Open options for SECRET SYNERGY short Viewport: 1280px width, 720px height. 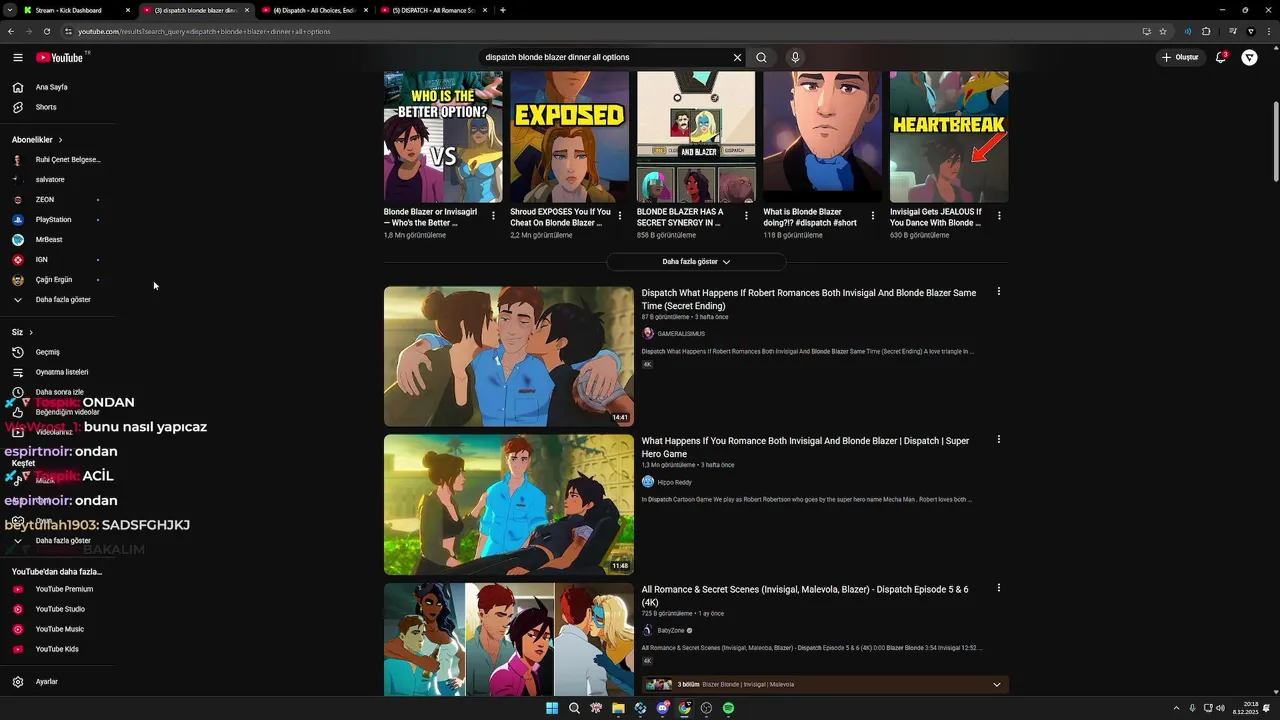click(x=746, y=216)
